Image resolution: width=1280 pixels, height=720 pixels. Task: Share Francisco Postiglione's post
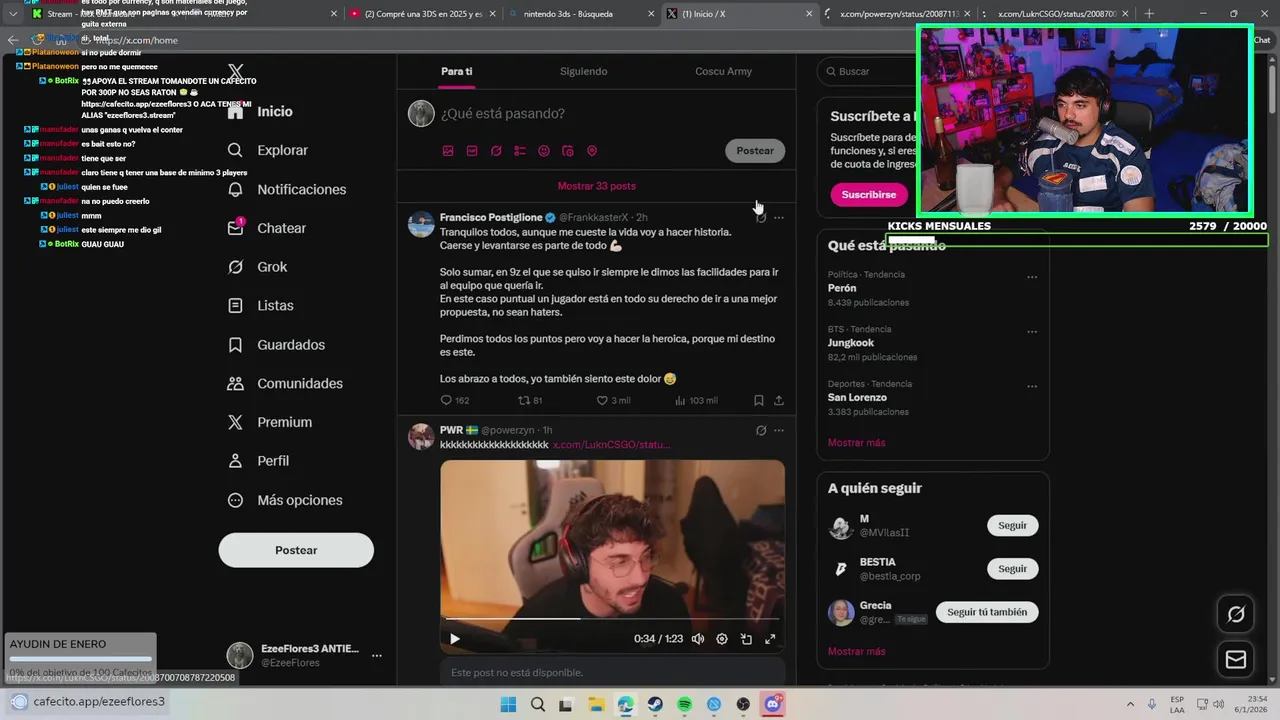(779, 400)
